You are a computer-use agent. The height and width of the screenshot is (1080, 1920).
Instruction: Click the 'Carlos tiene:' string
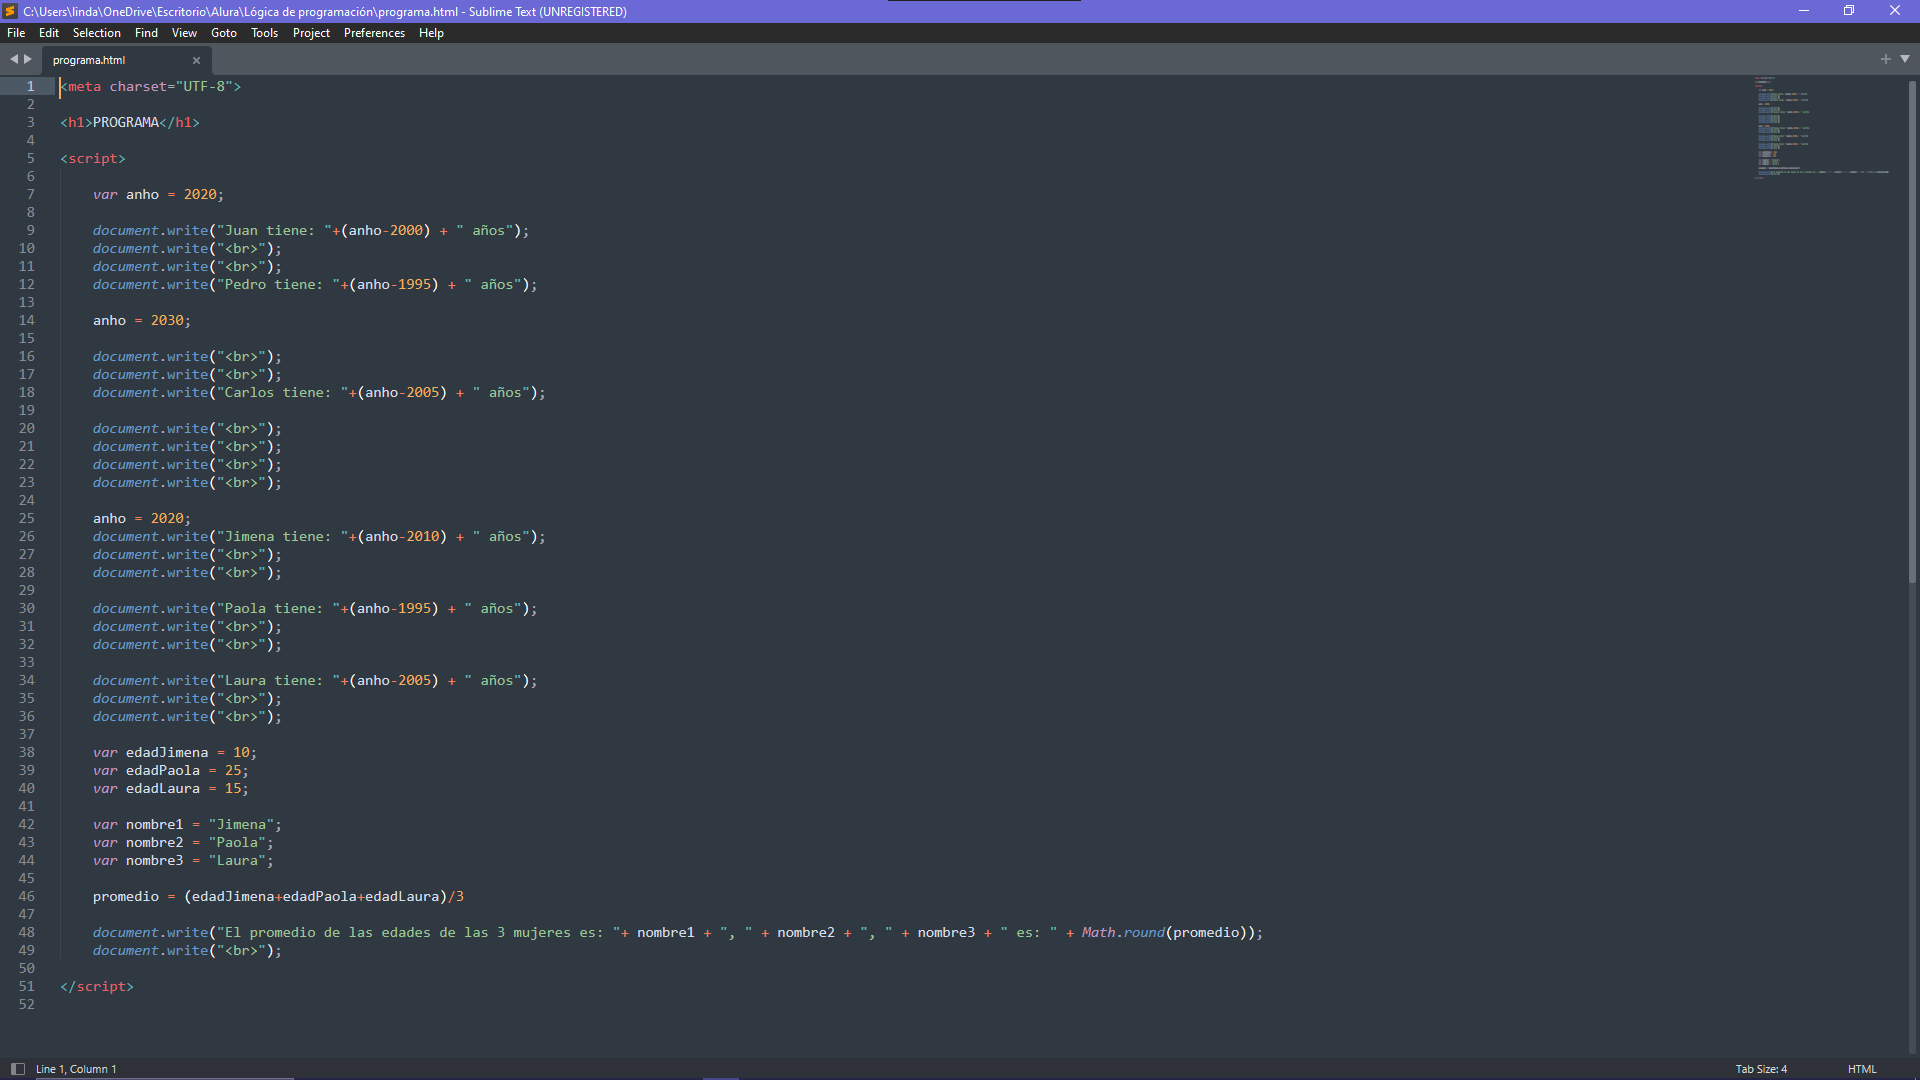[282, 392]
